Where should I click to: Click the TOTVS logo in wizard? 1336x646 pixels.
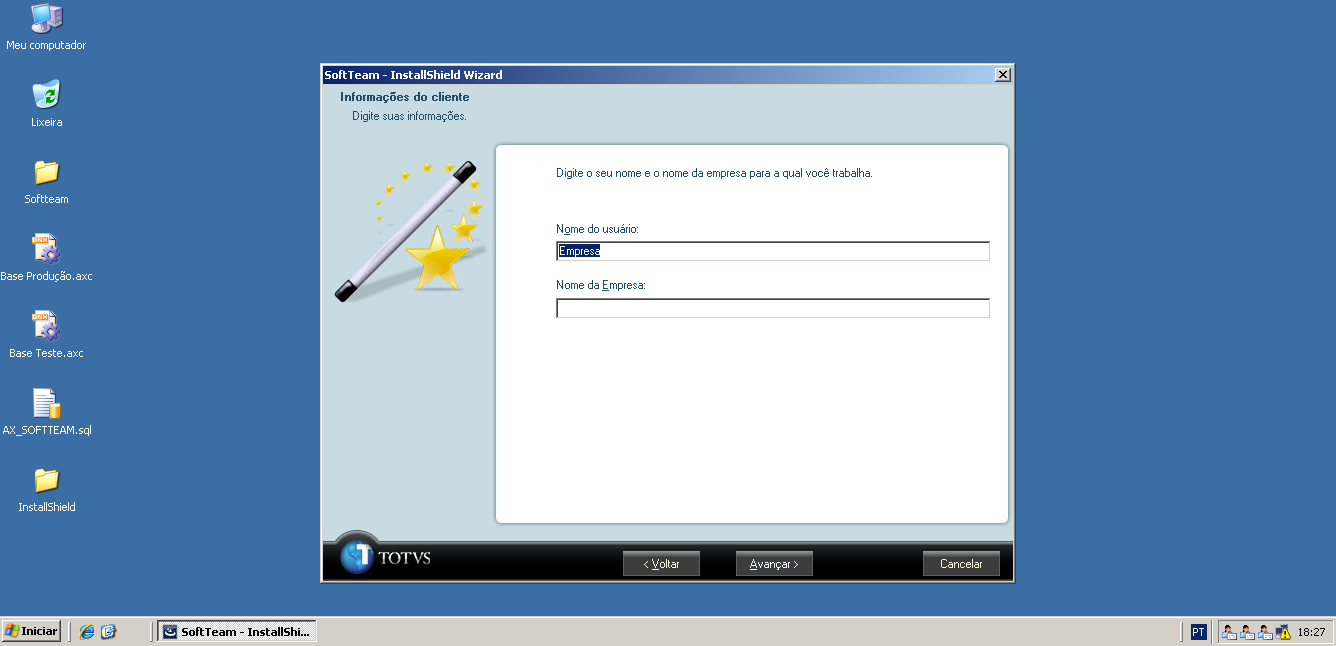pyautogui.click(x=386, y=556)
